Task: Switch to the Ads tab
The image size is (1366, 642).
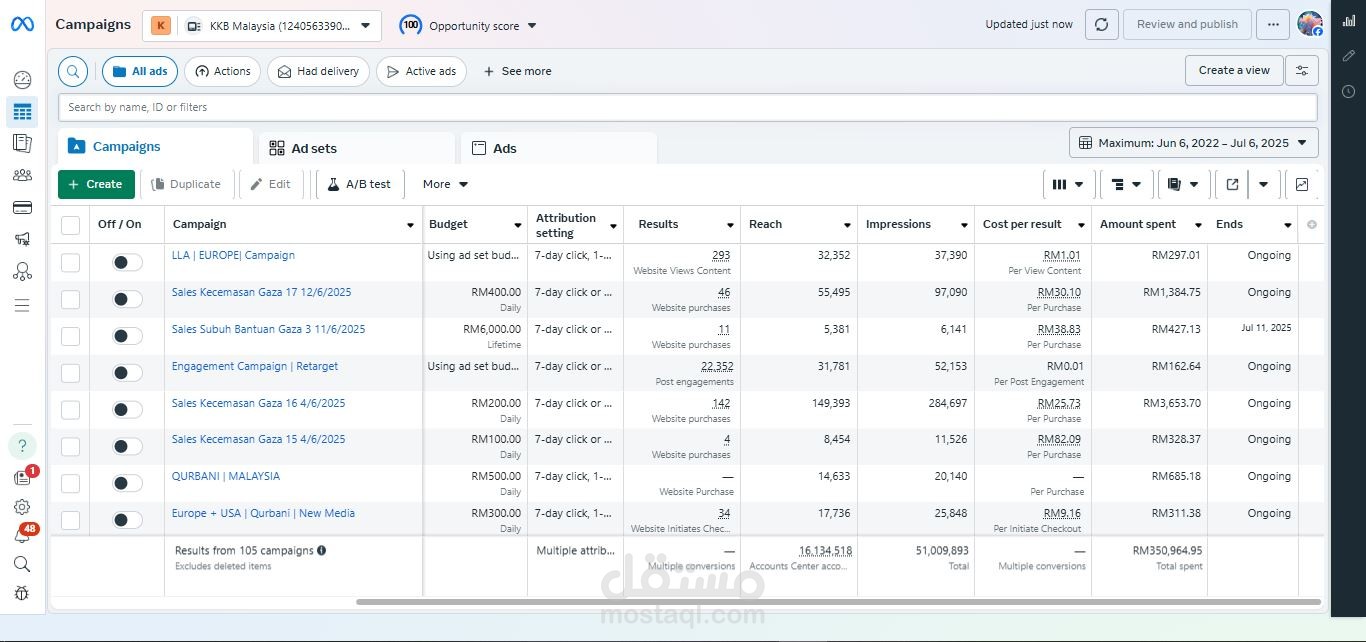Action: coord(558,148)
